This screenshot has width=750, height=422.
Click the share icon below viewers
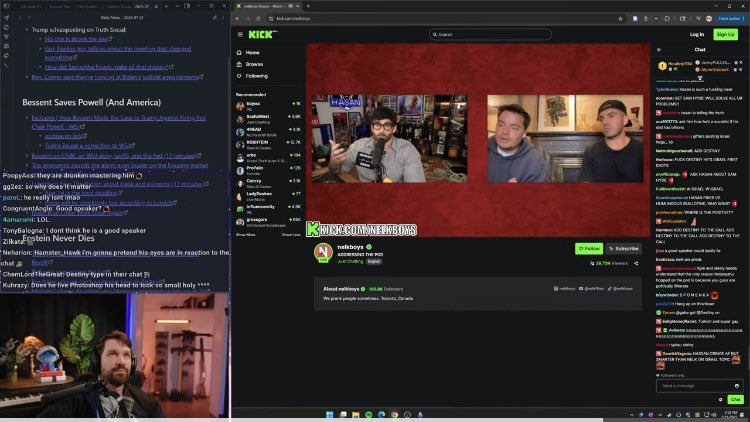(636, 264)
